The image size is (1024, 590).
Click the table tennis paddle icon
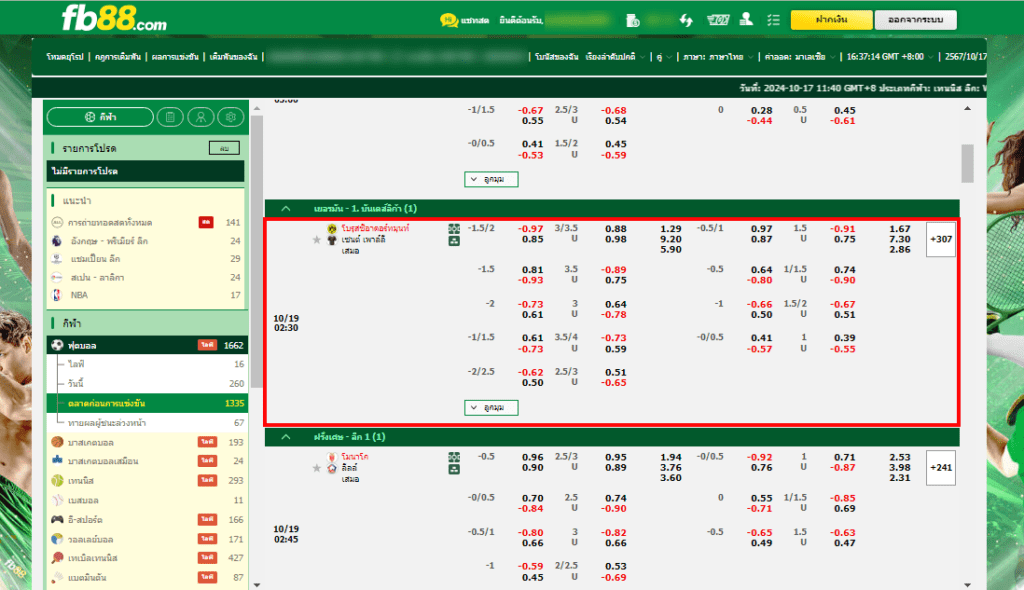57,558
